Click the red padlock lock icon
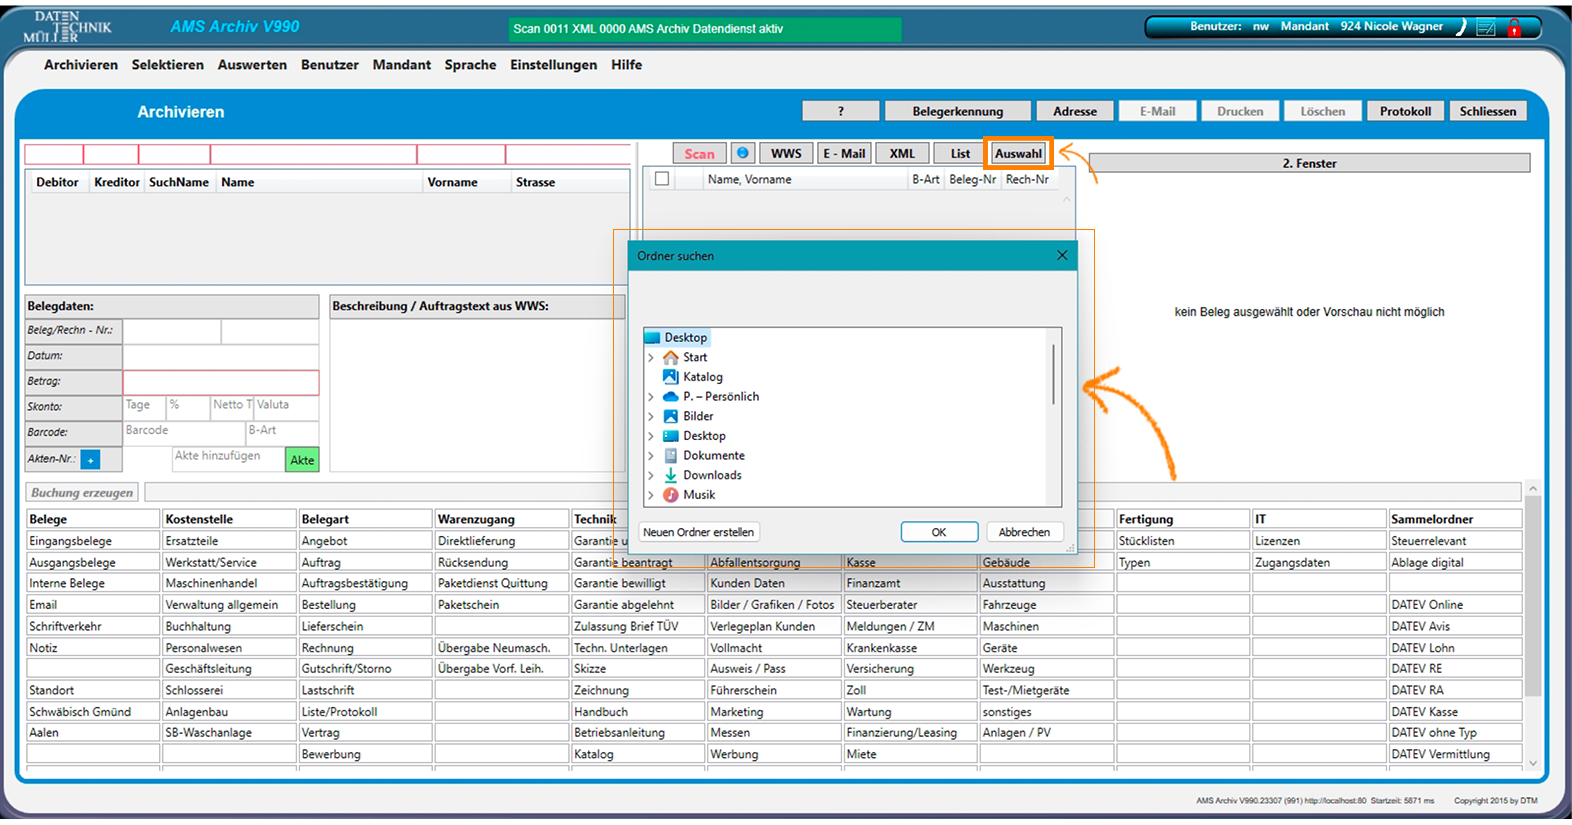1572x825 pixels. (1514, 28)
